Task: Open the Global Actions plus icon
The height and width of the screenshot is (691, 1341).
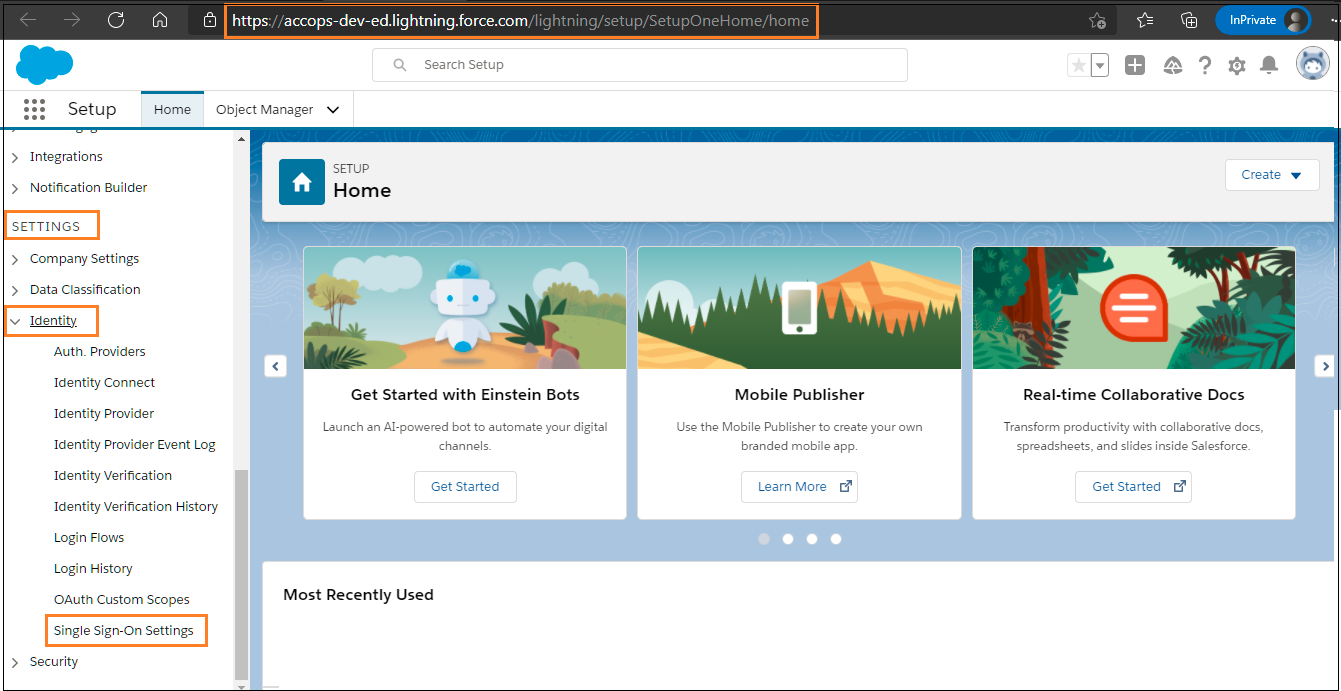Action: click(1135, 65)
